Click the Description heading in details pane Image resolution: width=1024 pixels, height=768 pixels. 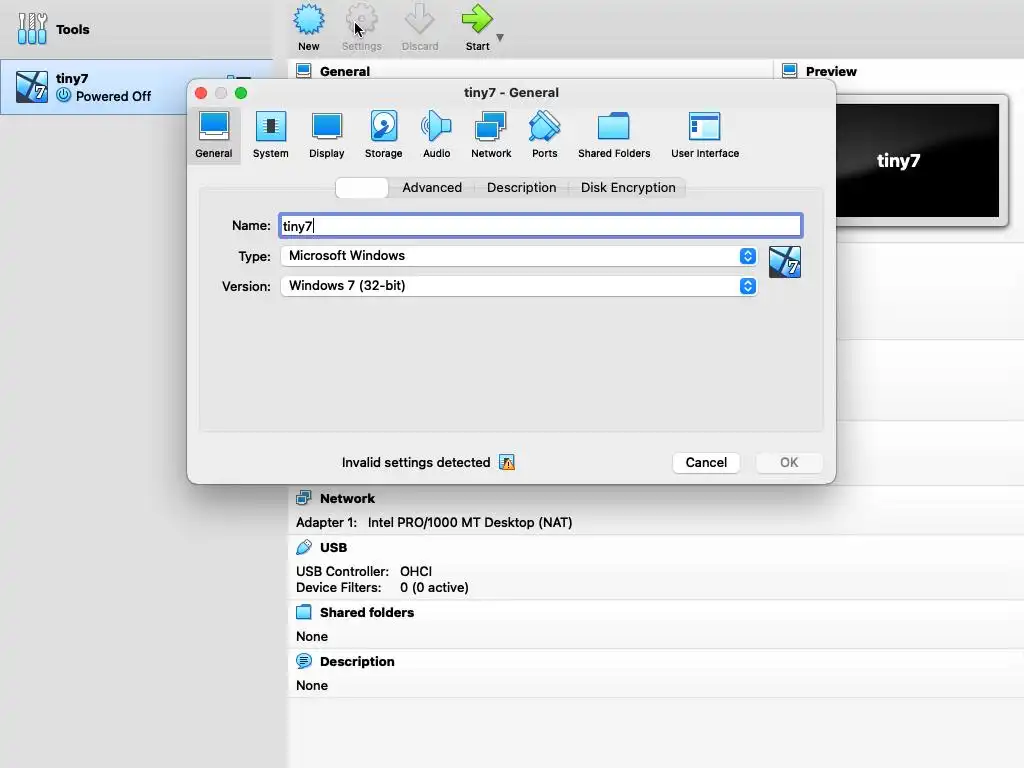click(x=357, y=662)
